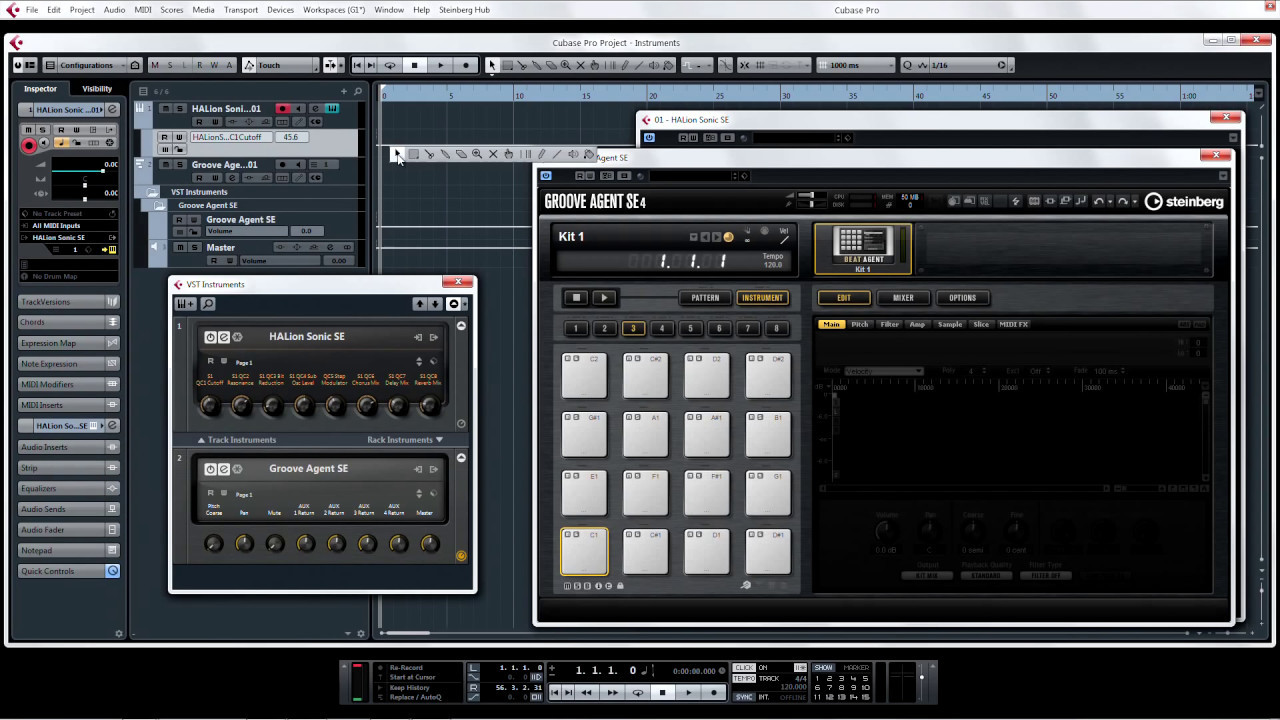Activate the Groove Agent plugin power button
Screen dimensions: 1280x720
pyautogui.click(x=546, y=176)
